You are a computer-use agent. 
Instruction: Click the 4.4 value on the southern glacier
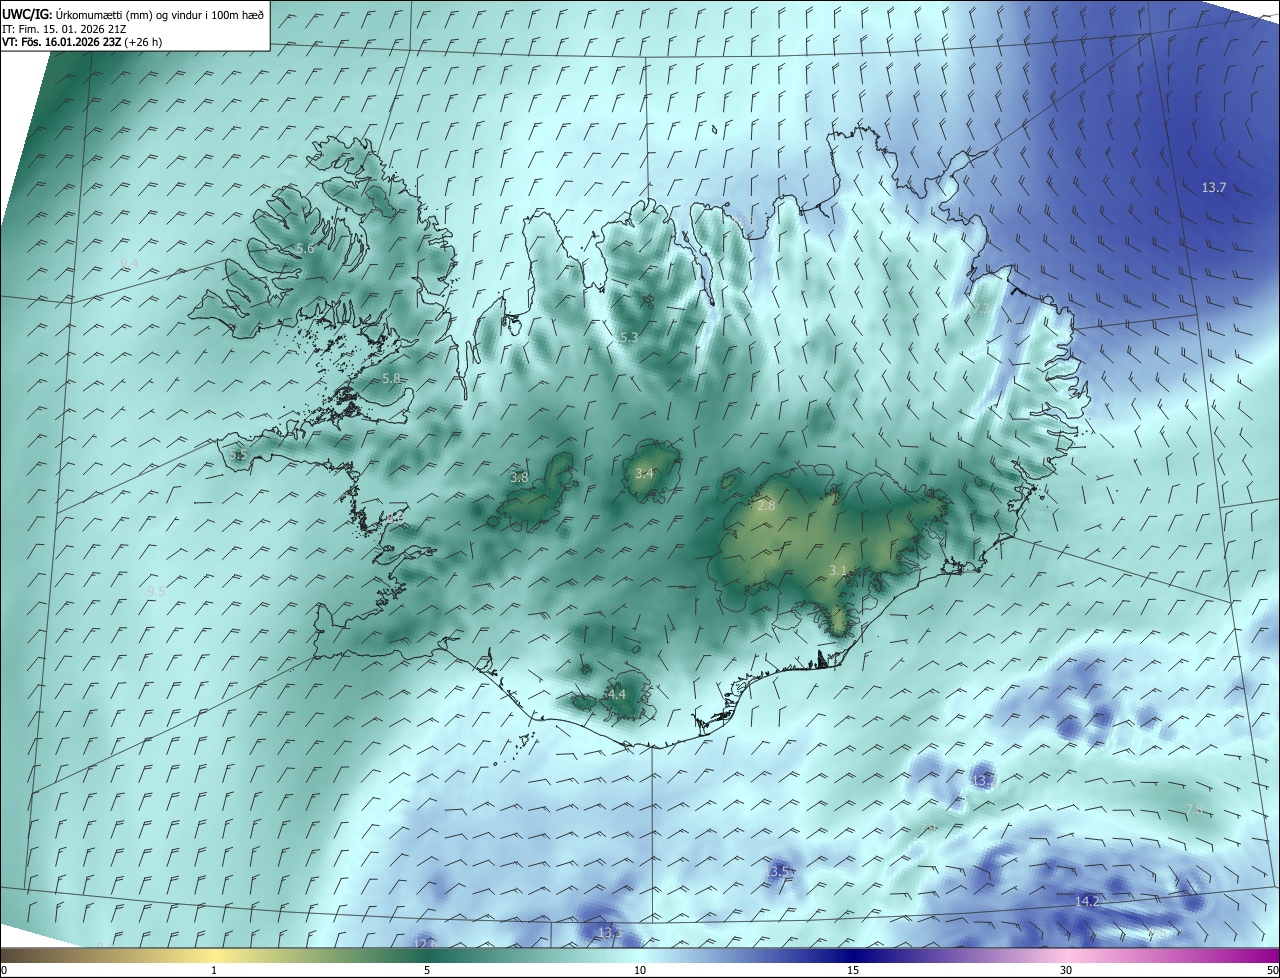pos(616,694)
